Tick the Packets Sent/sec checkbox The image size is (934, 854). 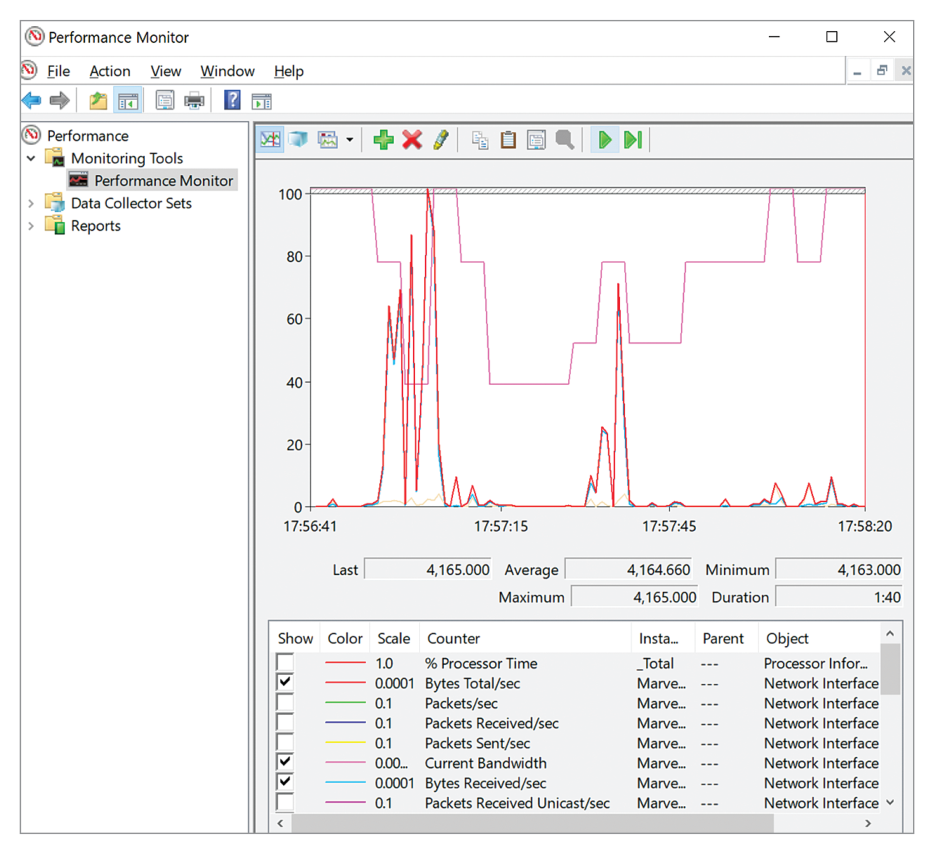285,742
